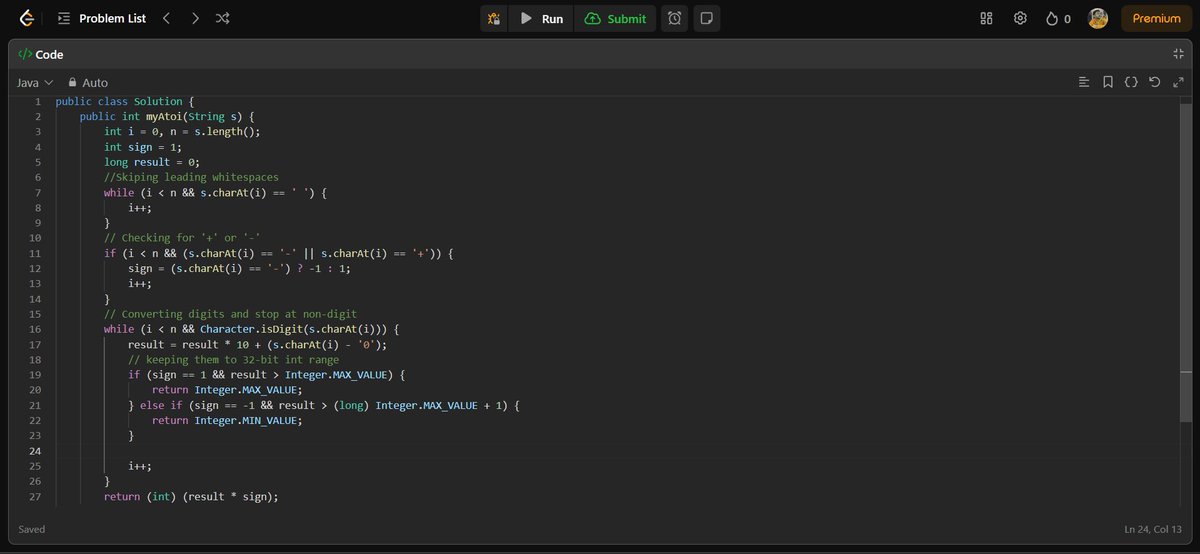The image size is (1200, 554).
Task: Open user profile avatar
Action: [x=1098, y=18]
